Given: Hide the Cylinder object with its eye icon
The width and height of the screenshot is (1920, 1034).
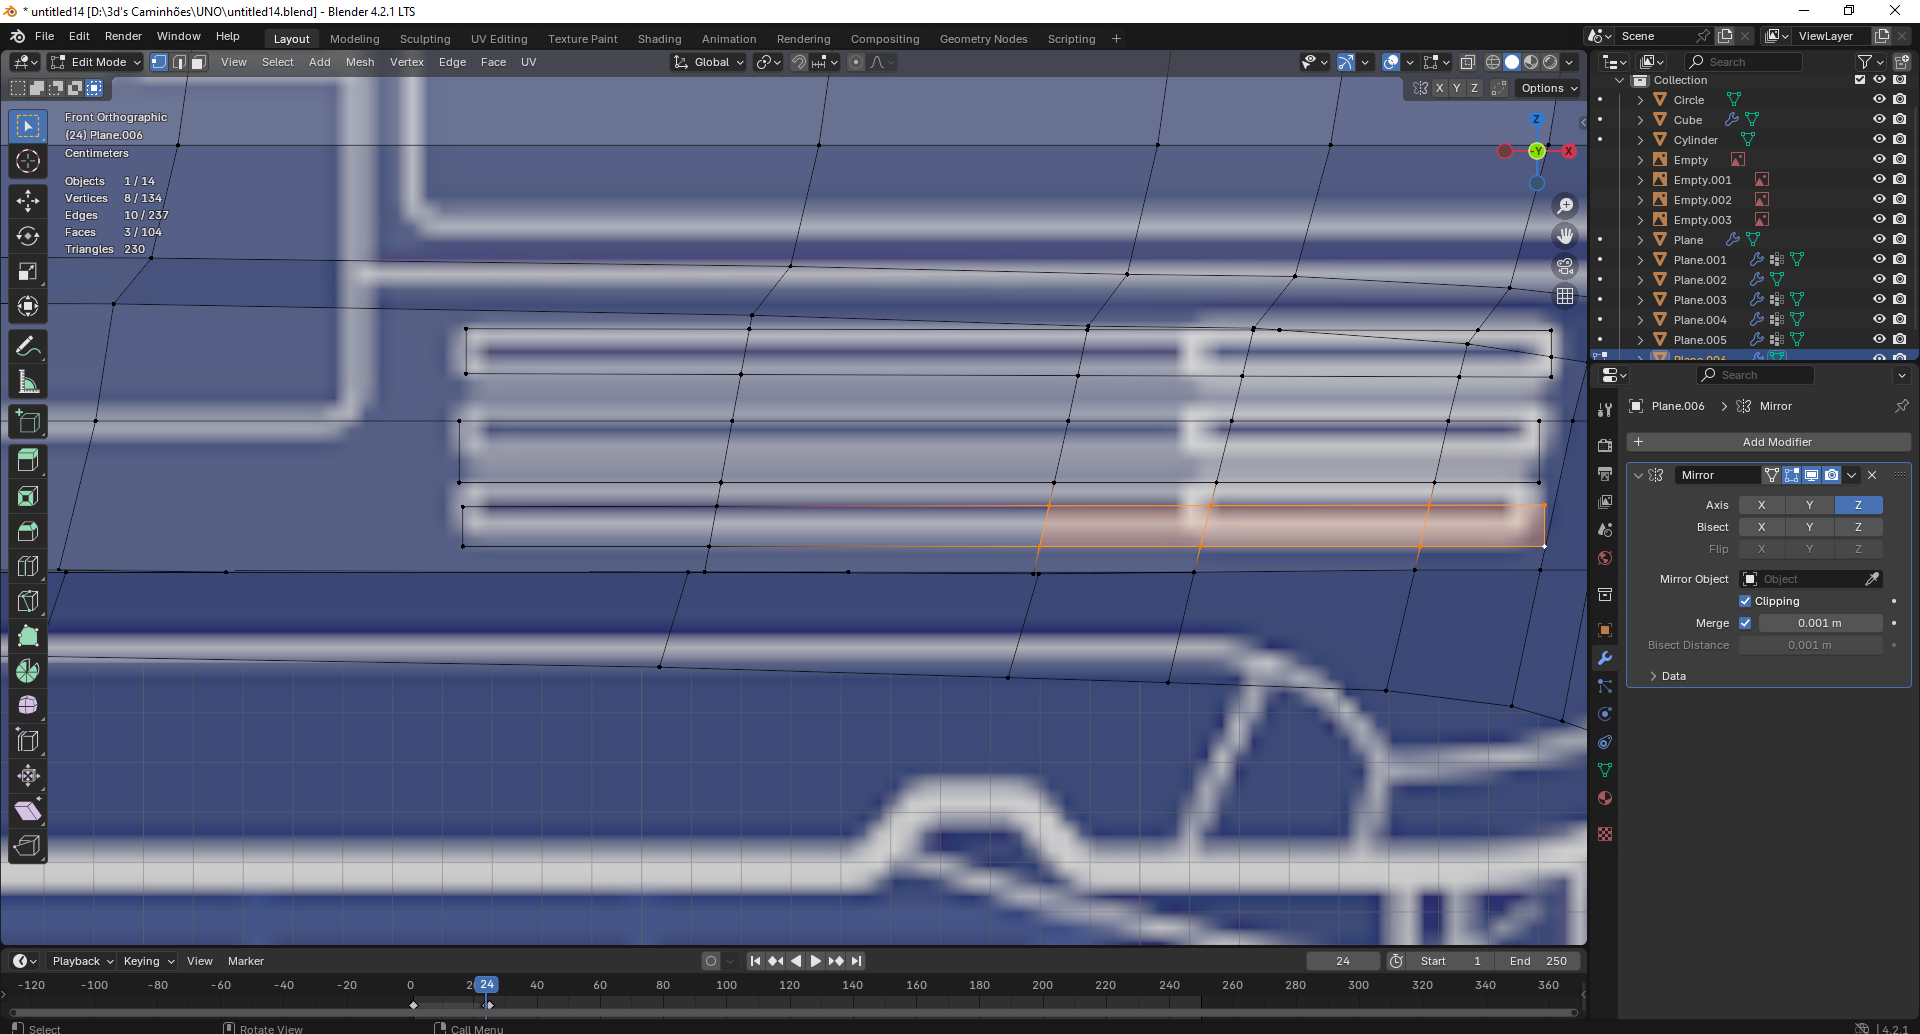Looking at the screenshot, I should [x=1879, y=140].
